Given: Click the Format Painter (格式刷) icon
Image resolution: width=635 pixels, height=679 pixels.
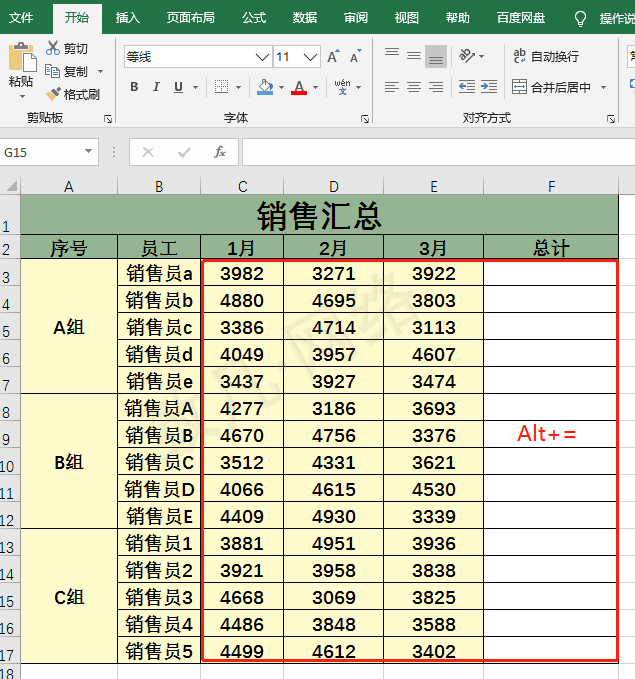Looking at the screenshot, I should pos(53,94).
